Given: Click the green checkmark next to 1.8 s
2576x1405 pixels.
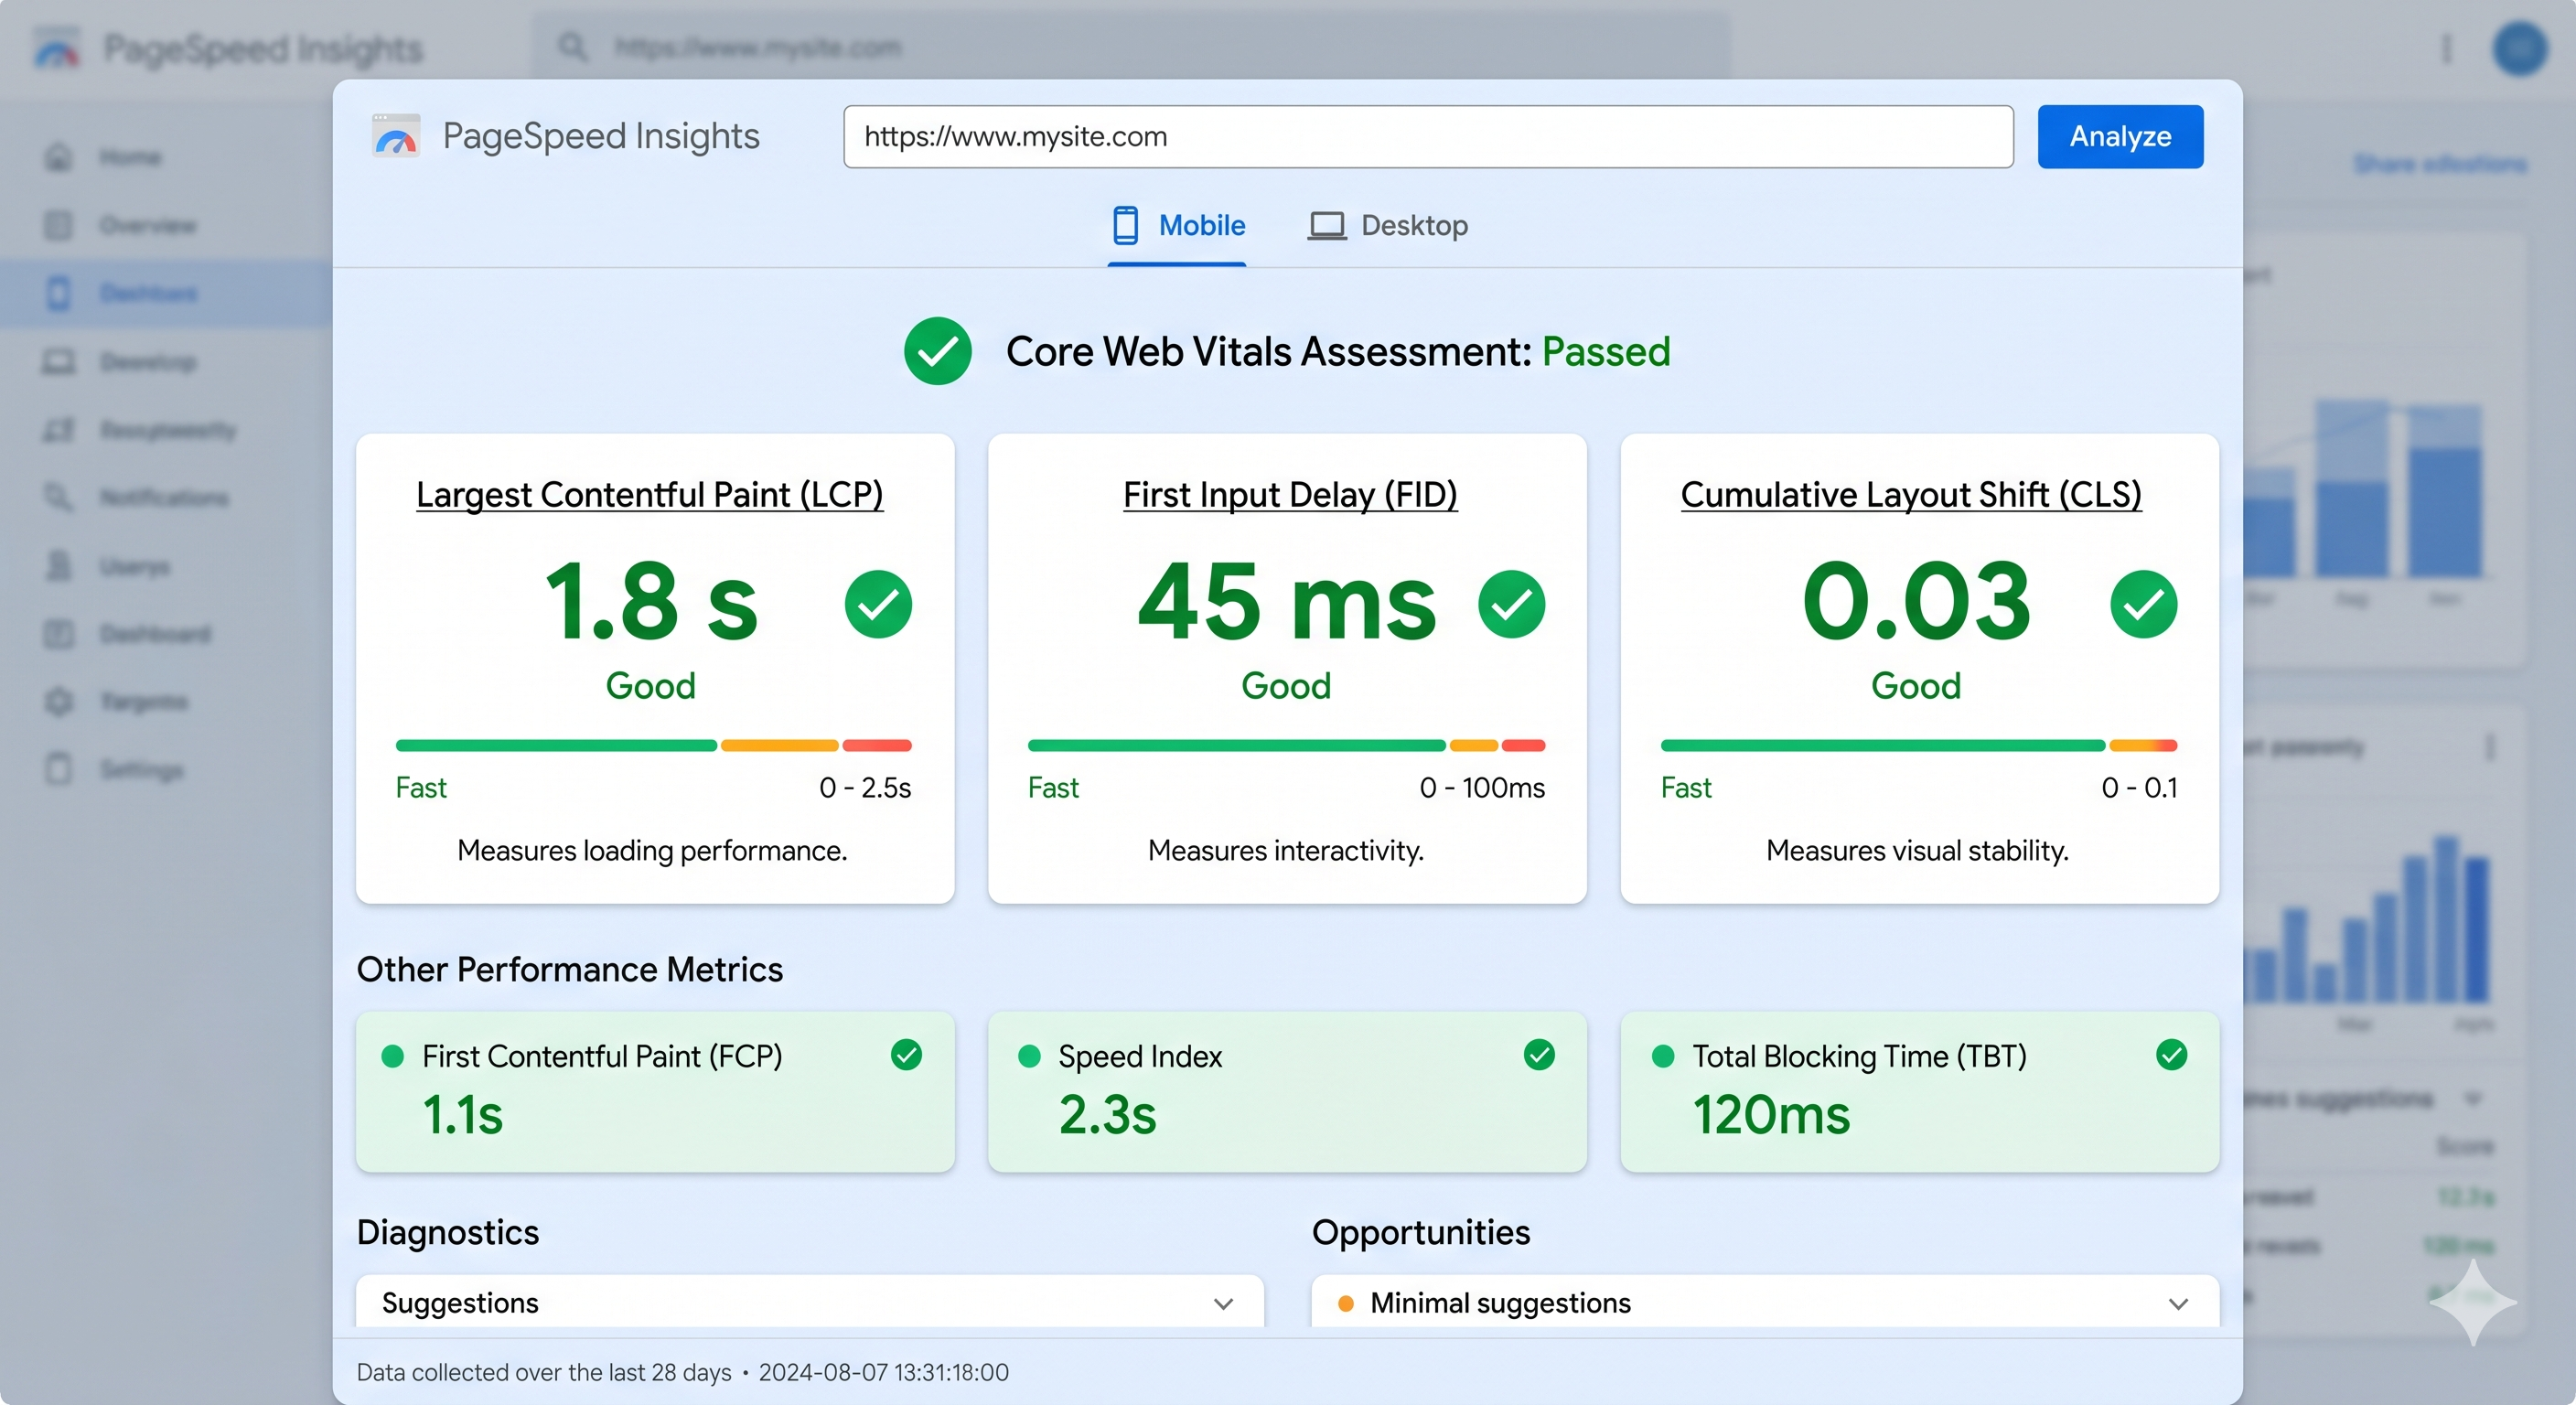Looking at the screenshot, I should coord(878,604).
